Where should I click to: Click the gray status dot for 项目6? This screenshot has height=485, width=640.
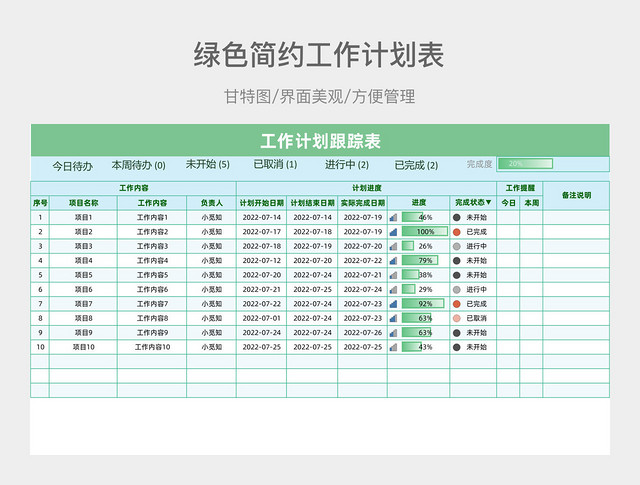[x=457, y=289]
